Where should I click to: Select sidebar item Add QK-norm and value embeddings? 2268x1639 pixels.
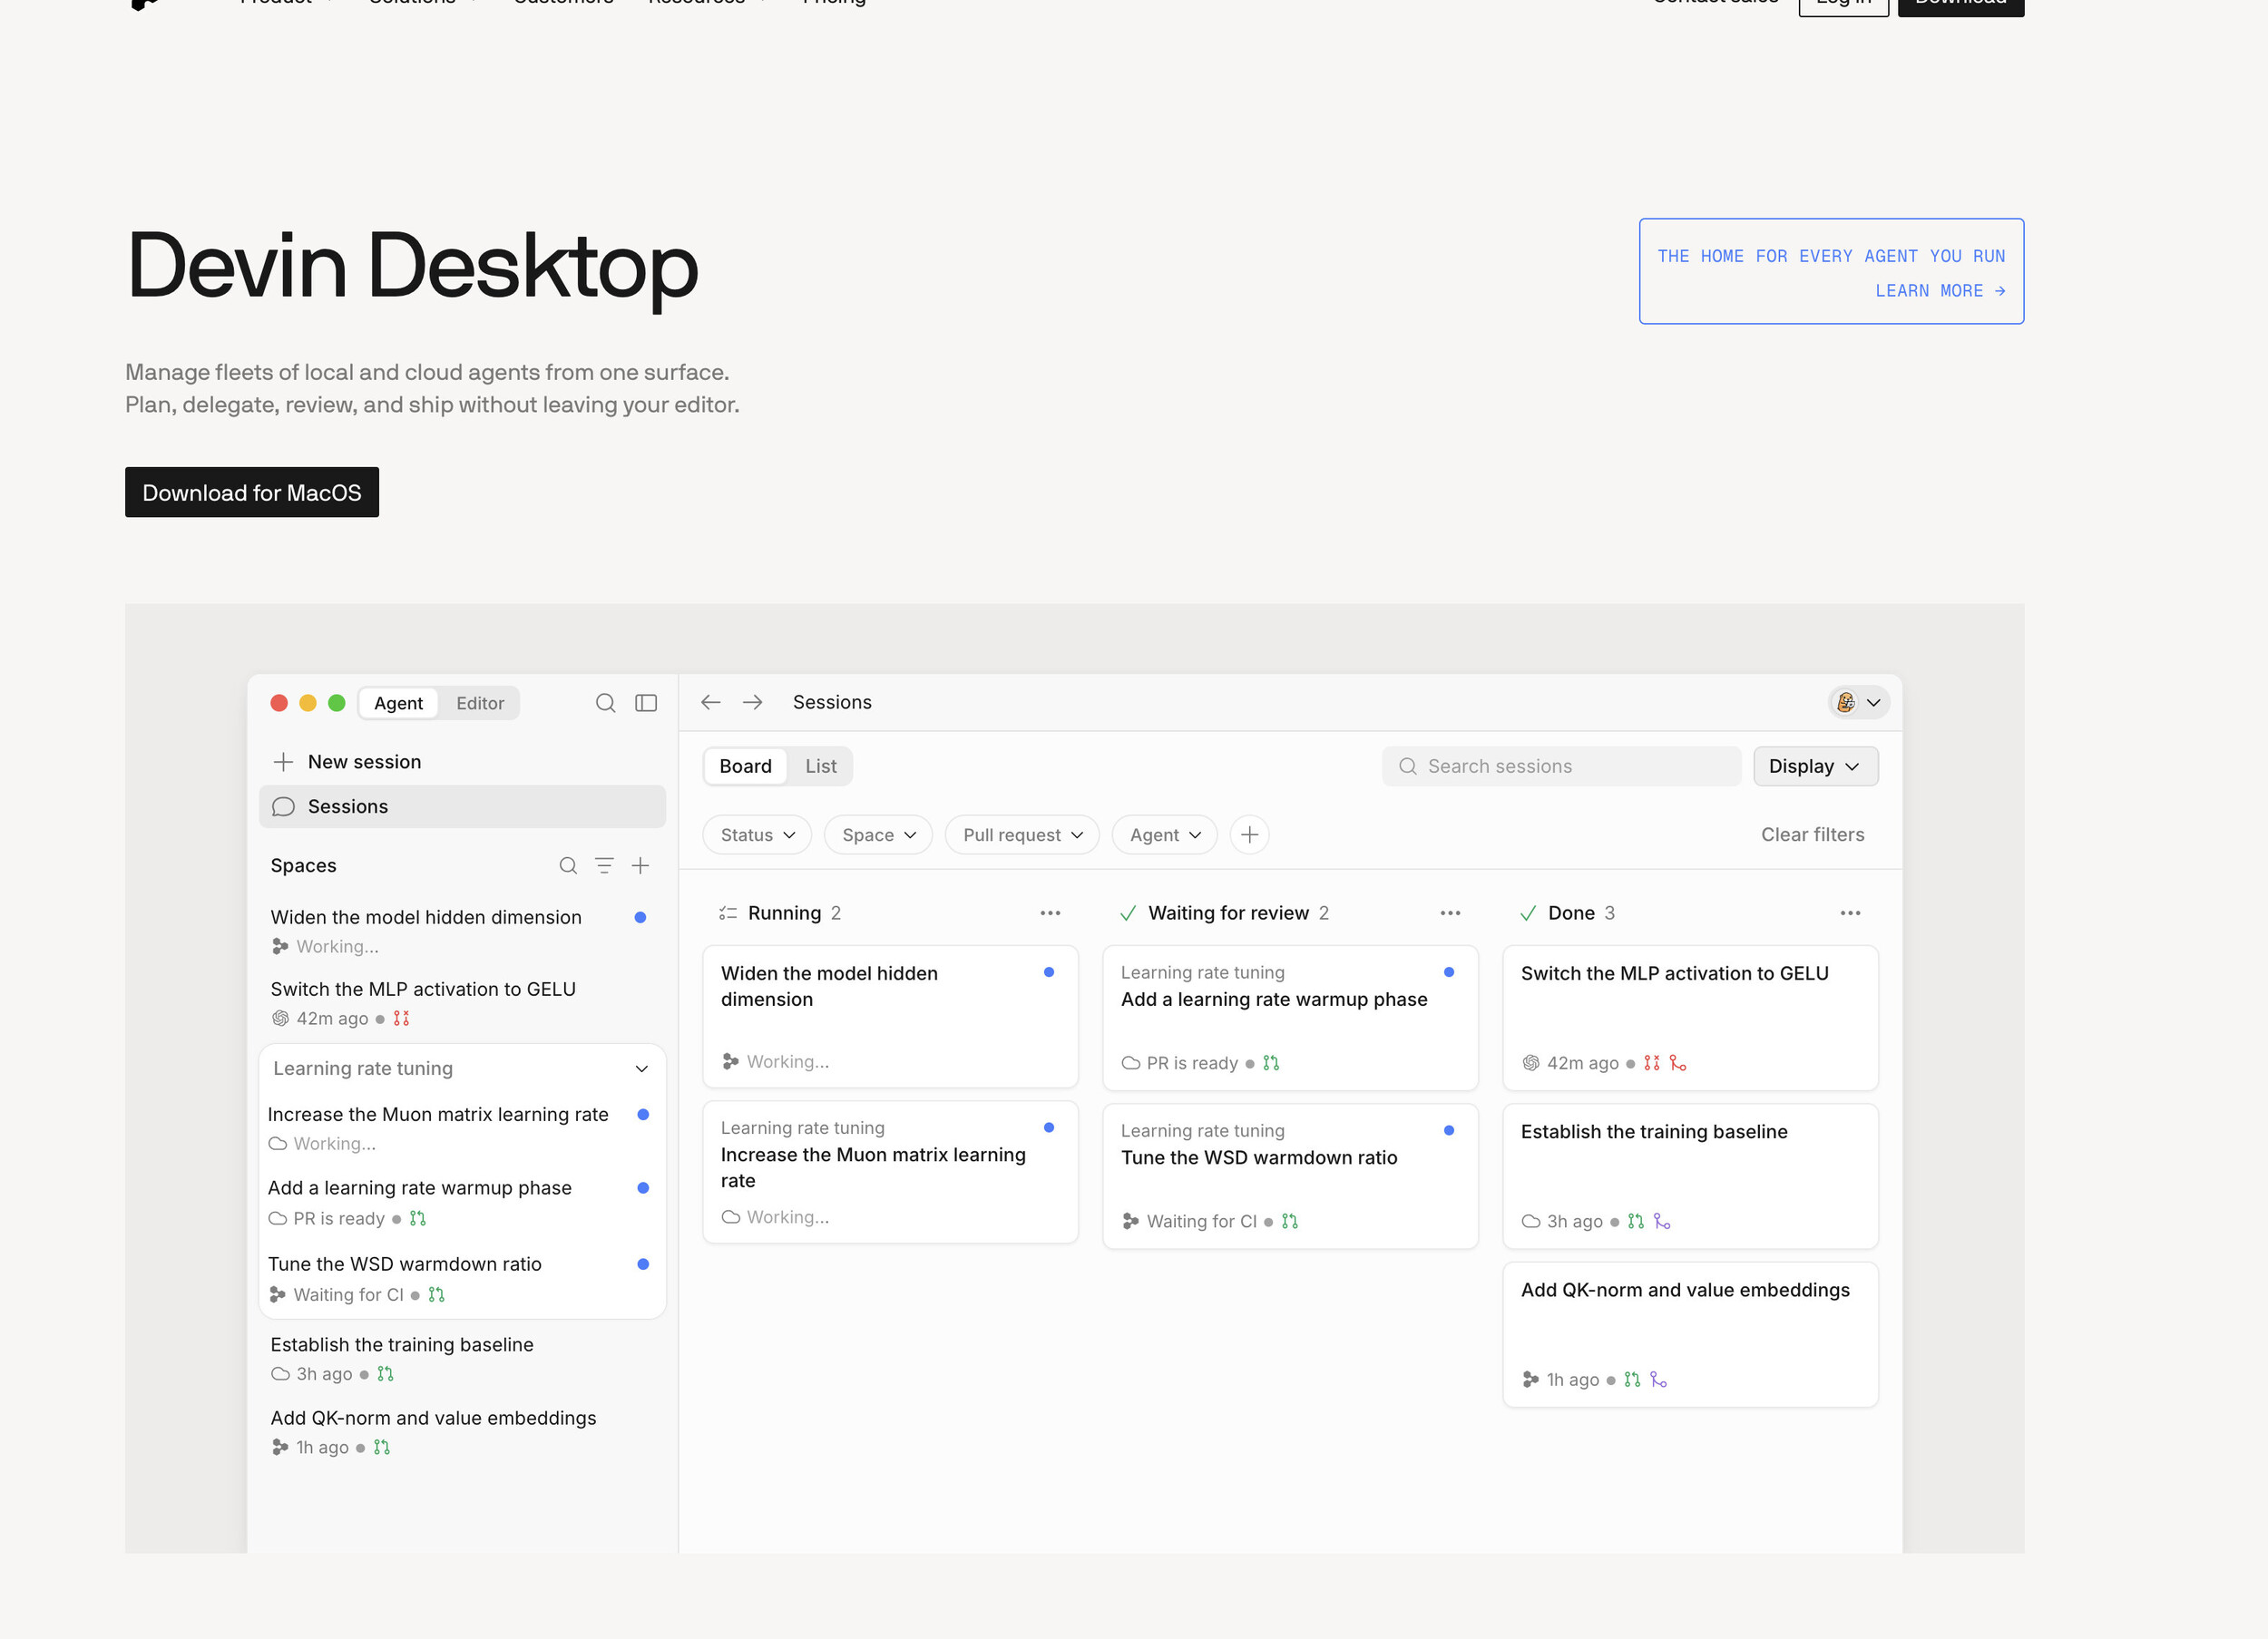(460, 1432)
